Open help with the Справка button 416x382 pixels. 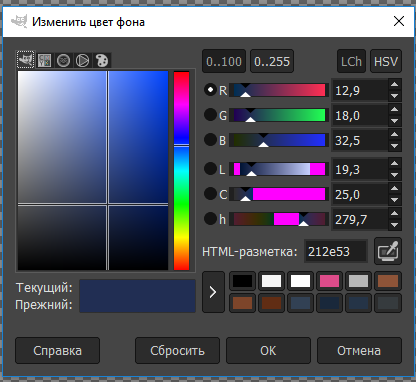57,351
